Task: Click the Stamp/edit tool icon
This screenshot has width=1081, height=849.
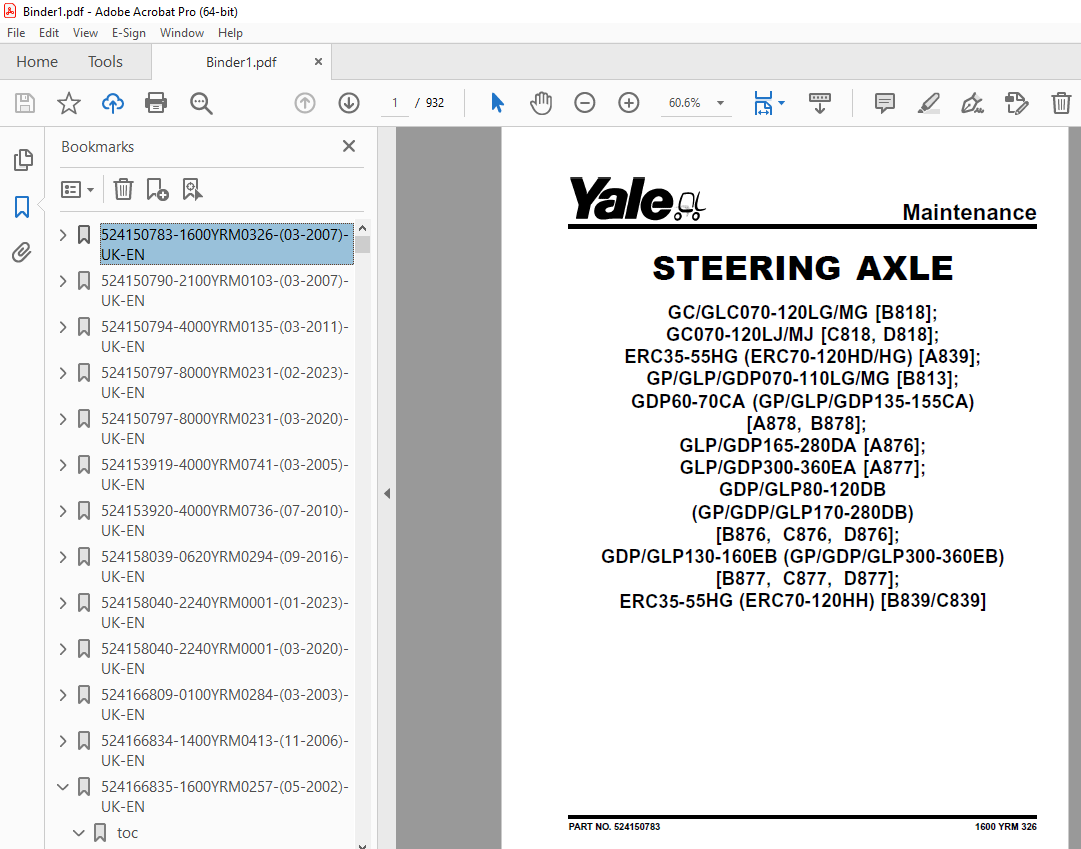Action: (x=1016, y=103)
